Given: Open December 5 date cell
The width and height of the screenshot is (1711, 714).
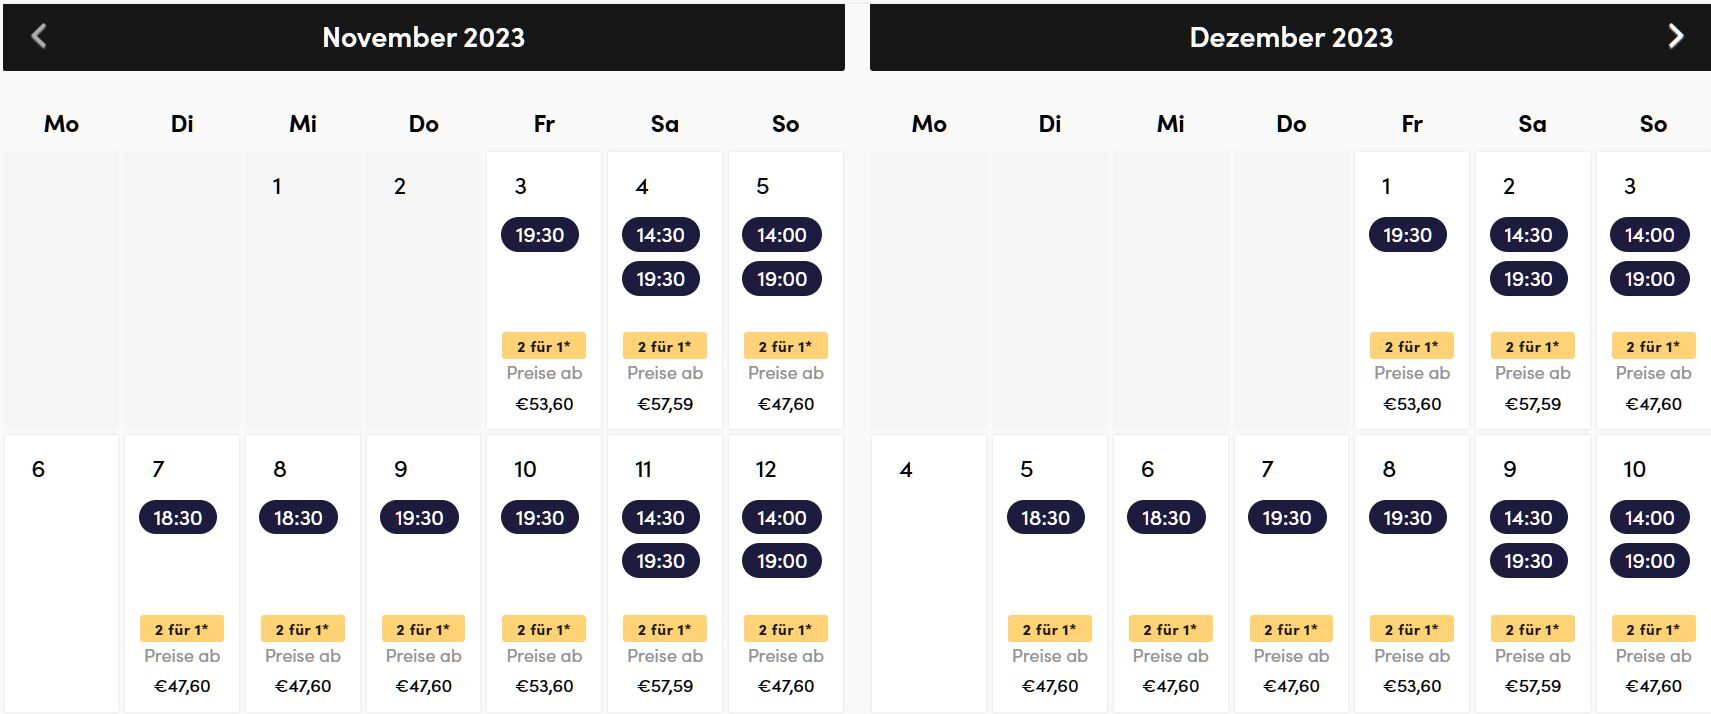Looking at the screenshot, I should (x=1050, y=574).
